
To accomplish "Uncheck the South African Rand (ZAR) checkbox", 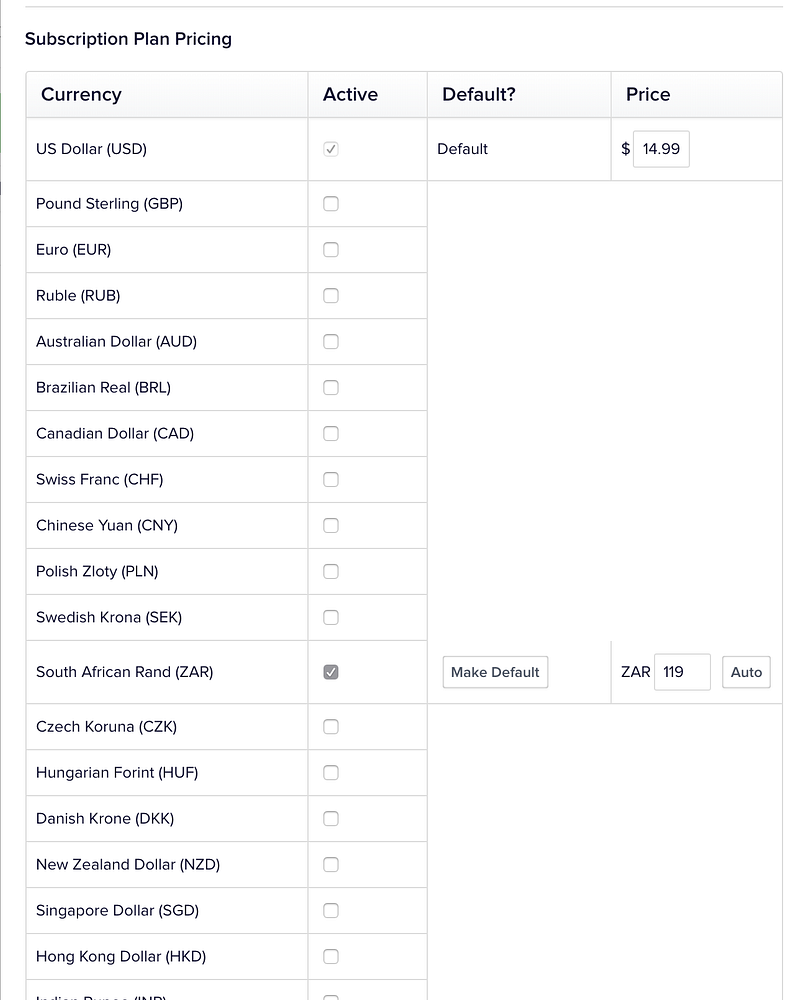I will coord(330,672).
